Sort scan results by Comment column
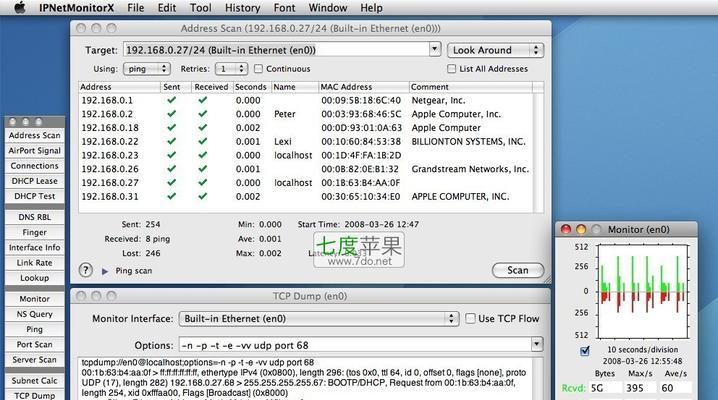718x400 pixels. (470, 87)
